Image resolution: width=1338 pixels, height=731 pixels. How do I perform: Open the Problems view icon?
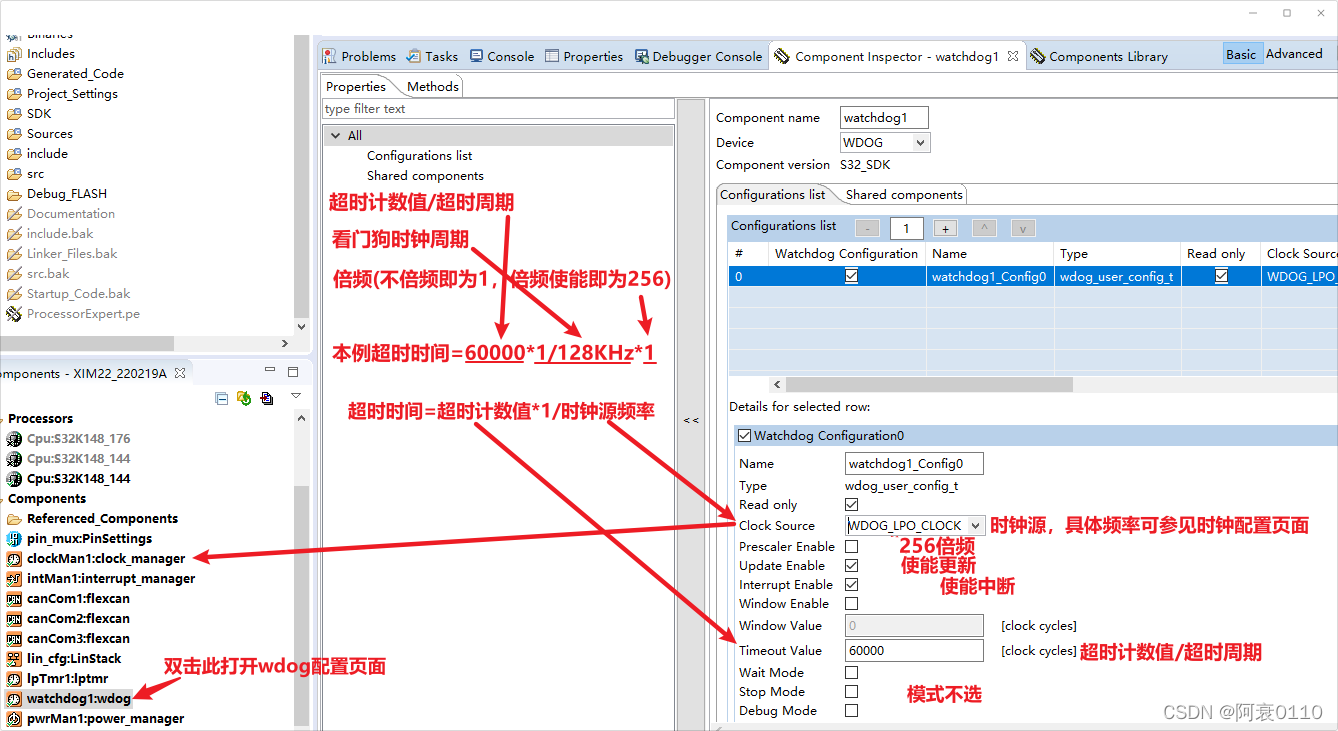pyautogui.click(x=330, y=56)
